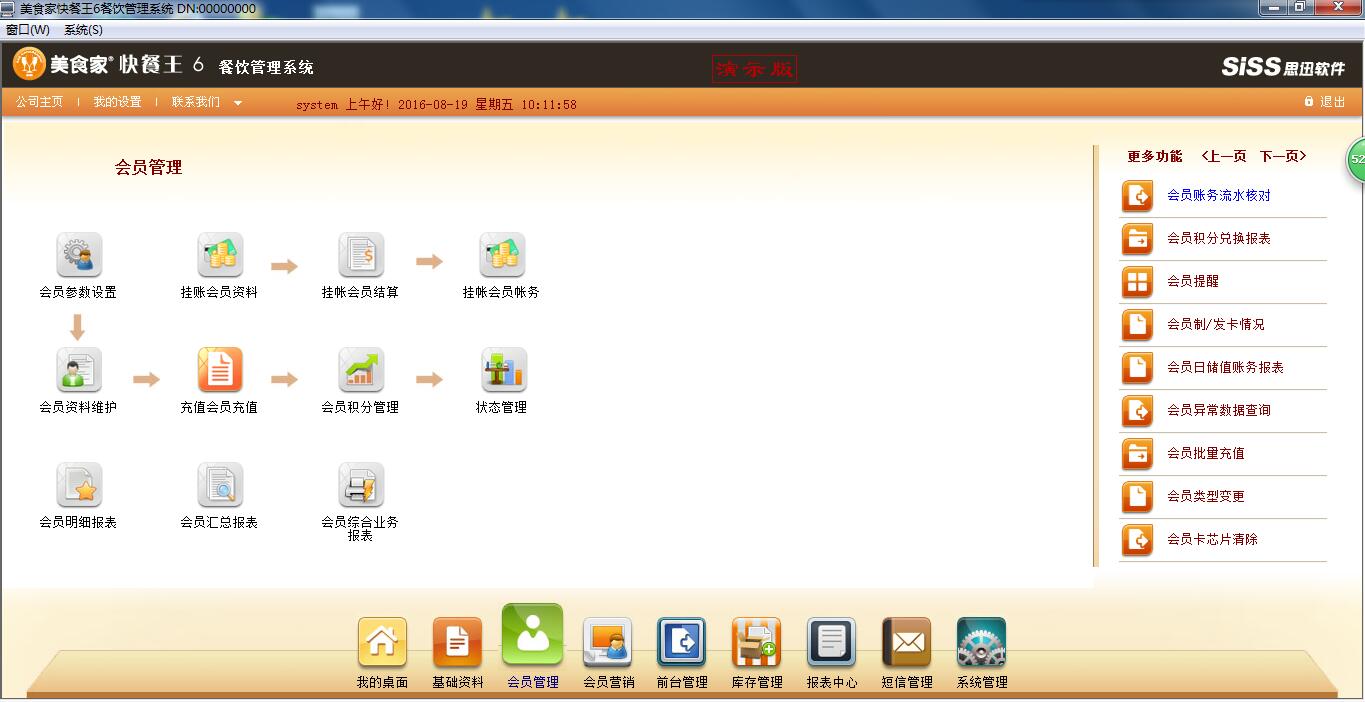Open the 会员提醒 link
This screenshot has height=702, width=1365.
point(1193,282)
